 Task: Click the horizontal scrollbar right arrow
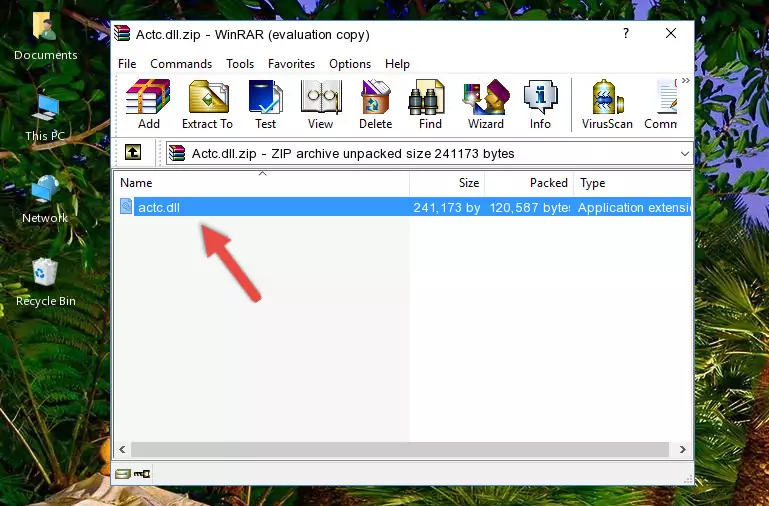click(682, 449)
